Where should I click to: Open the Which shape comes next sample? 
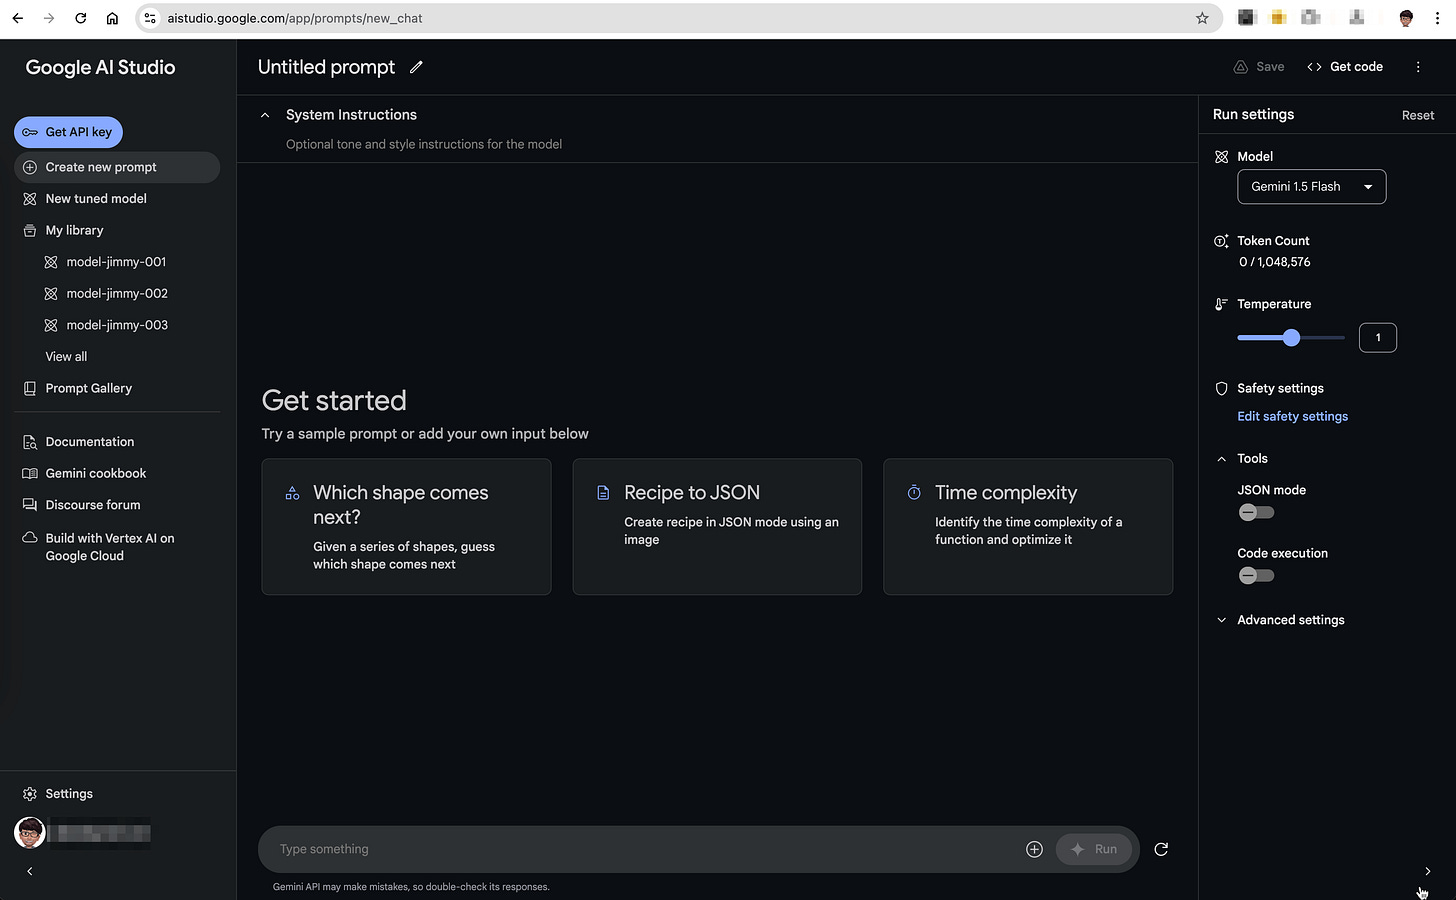406,527
